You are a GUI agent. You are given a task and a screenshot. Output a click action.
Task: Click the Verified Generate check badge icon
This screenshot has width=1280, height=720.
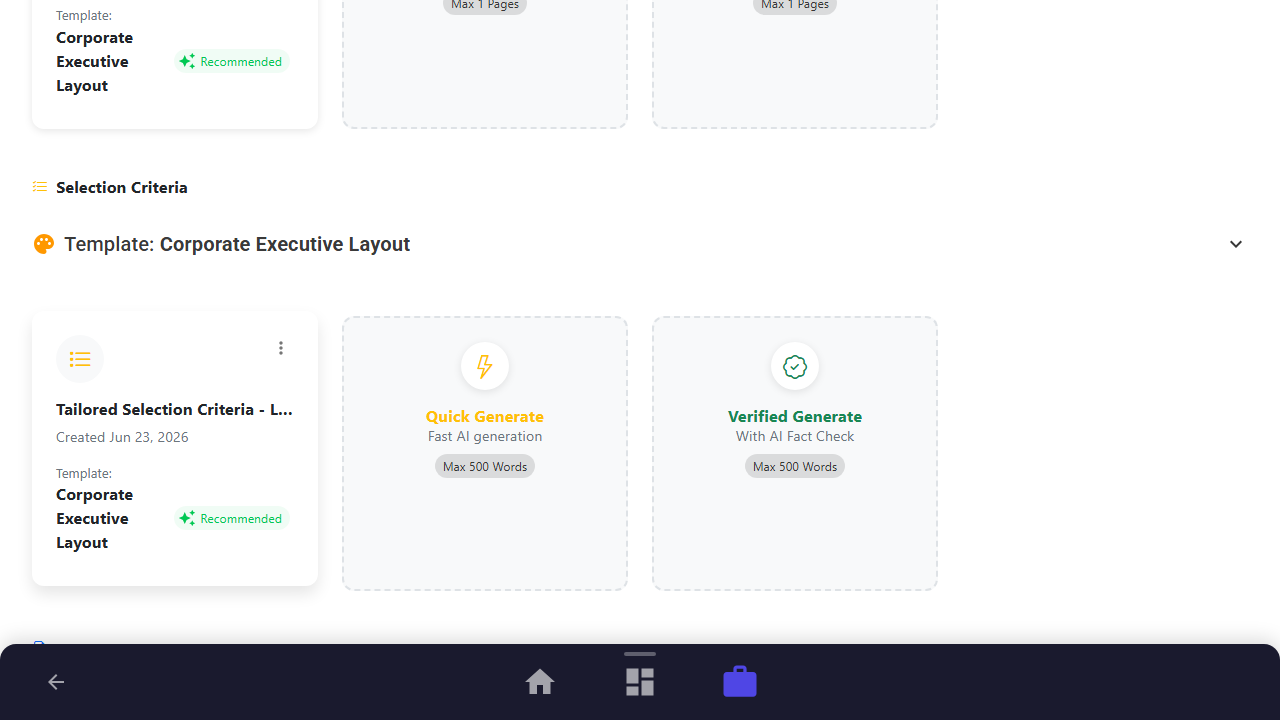795,366
